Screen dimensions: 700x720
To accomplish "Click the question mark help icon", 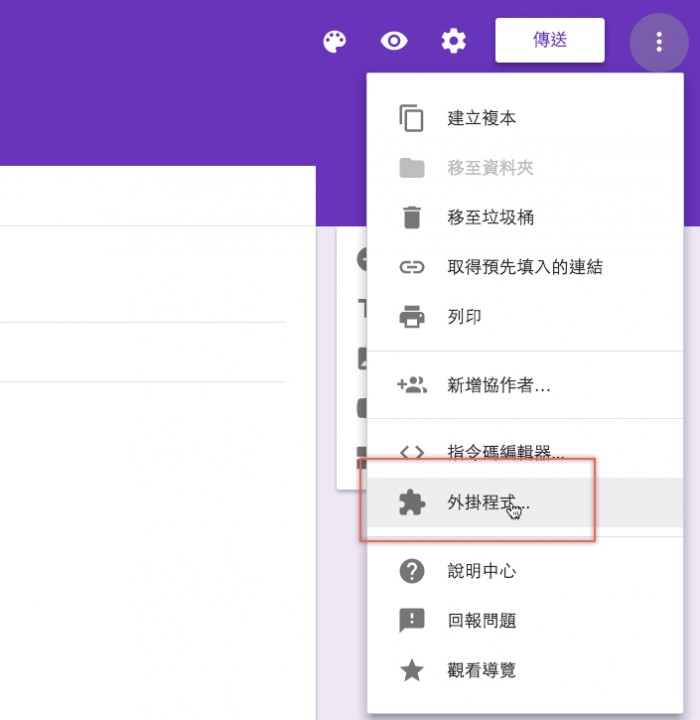I will click(412, 571).
